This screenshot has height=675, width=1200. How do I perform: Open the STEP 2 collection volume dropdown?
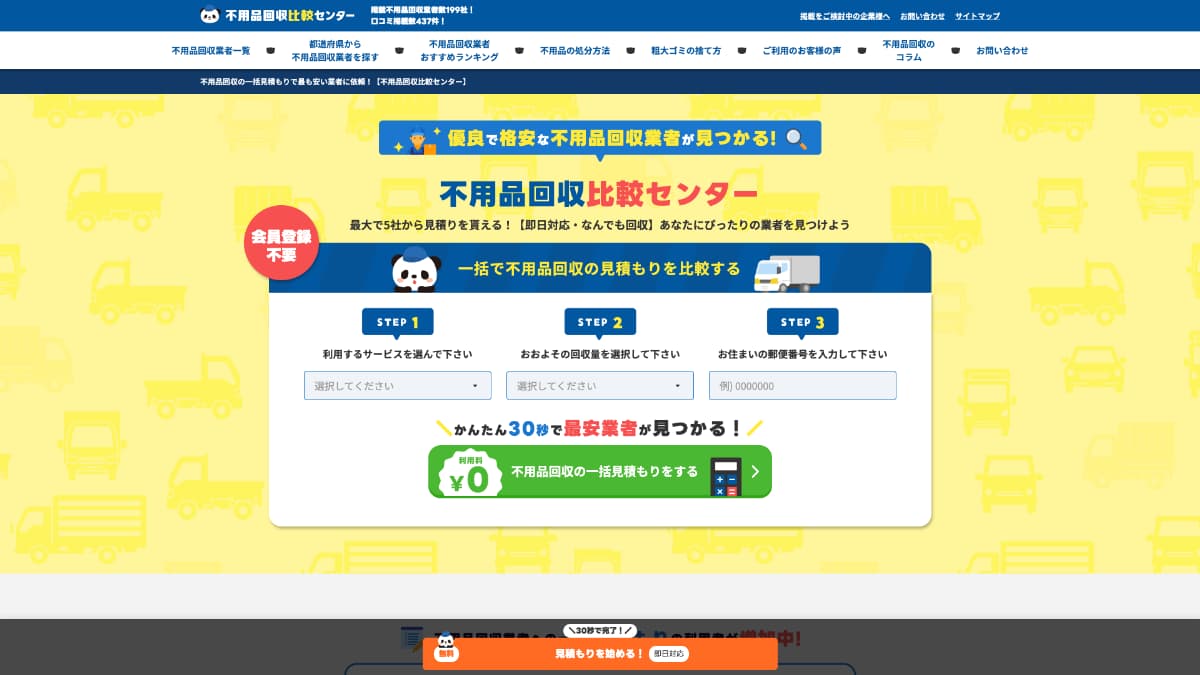(600, 385)
